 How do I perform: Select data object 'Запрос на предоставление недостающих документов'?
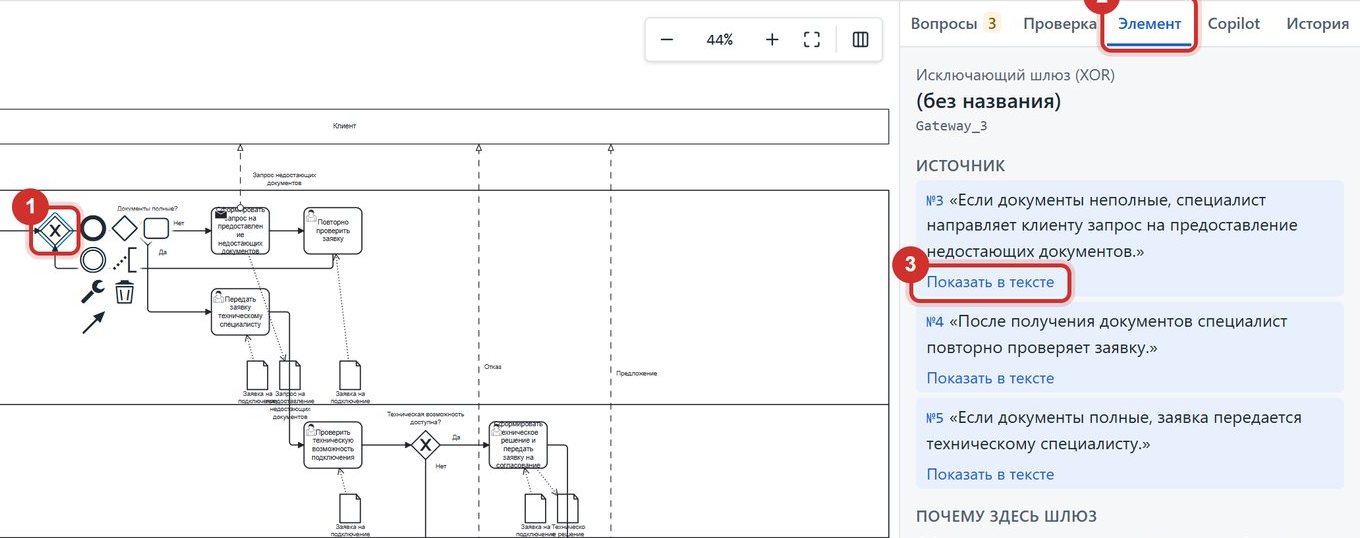(x=290, y=375)
